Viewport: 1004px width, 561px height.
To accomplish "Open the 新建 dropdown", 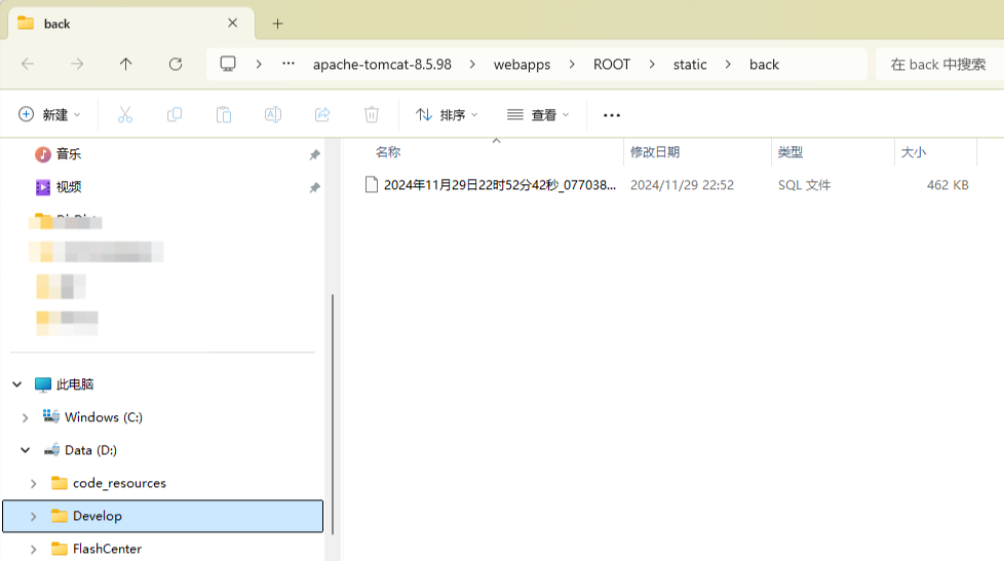I will [50, 115].
